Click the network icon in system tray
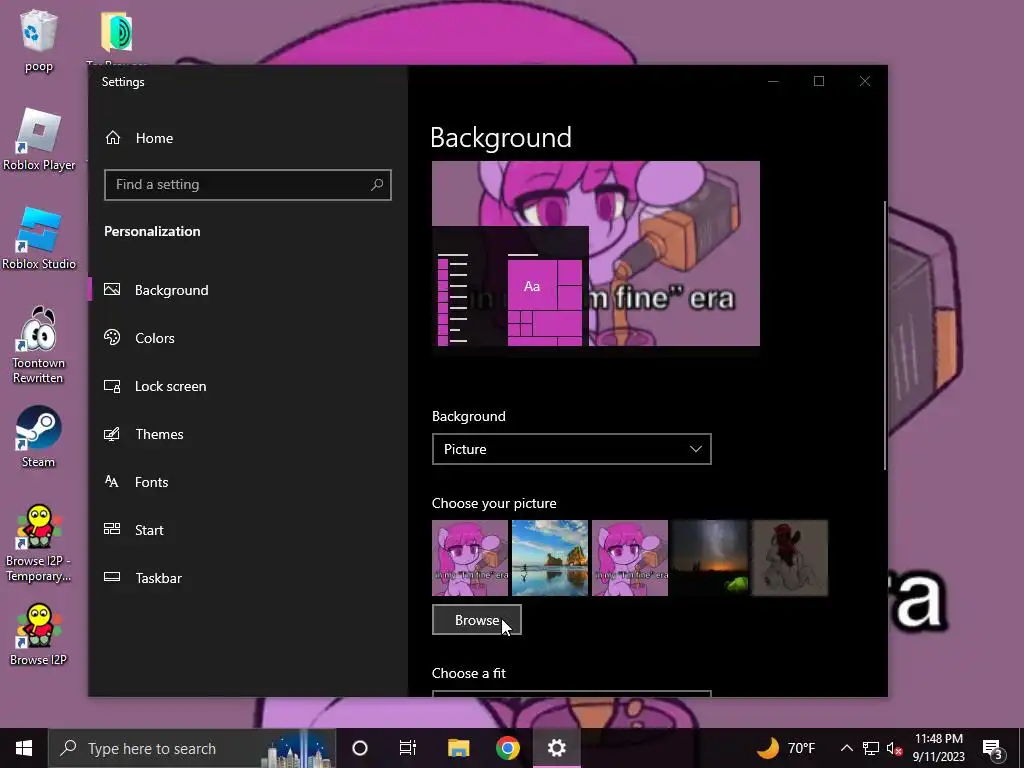The width and height of the screenshot is (1024, 768). pos(871,748)
